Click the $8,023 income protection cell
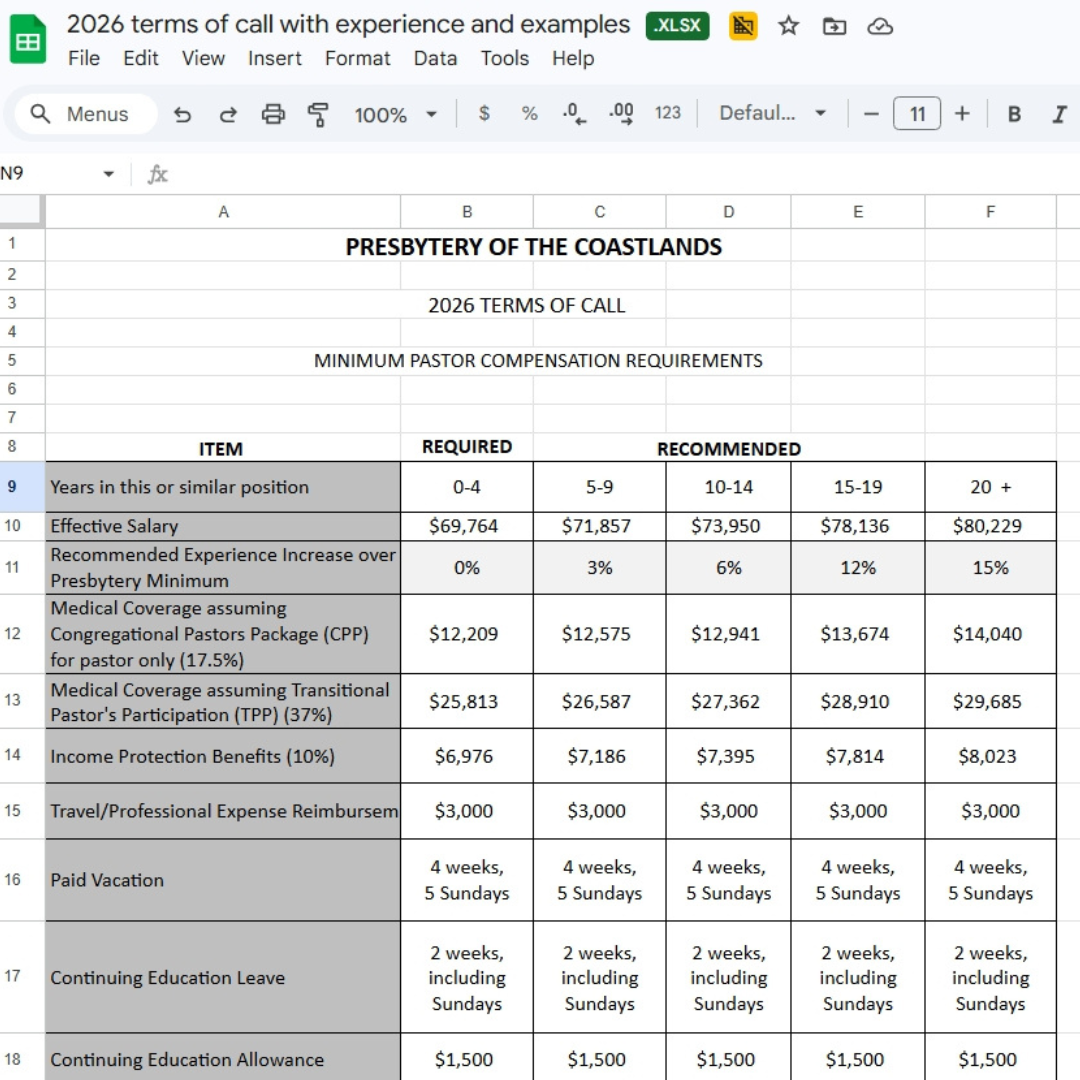Image resolution: width=1080 pixels, height=1080 pixels. (x=990, y=756)
